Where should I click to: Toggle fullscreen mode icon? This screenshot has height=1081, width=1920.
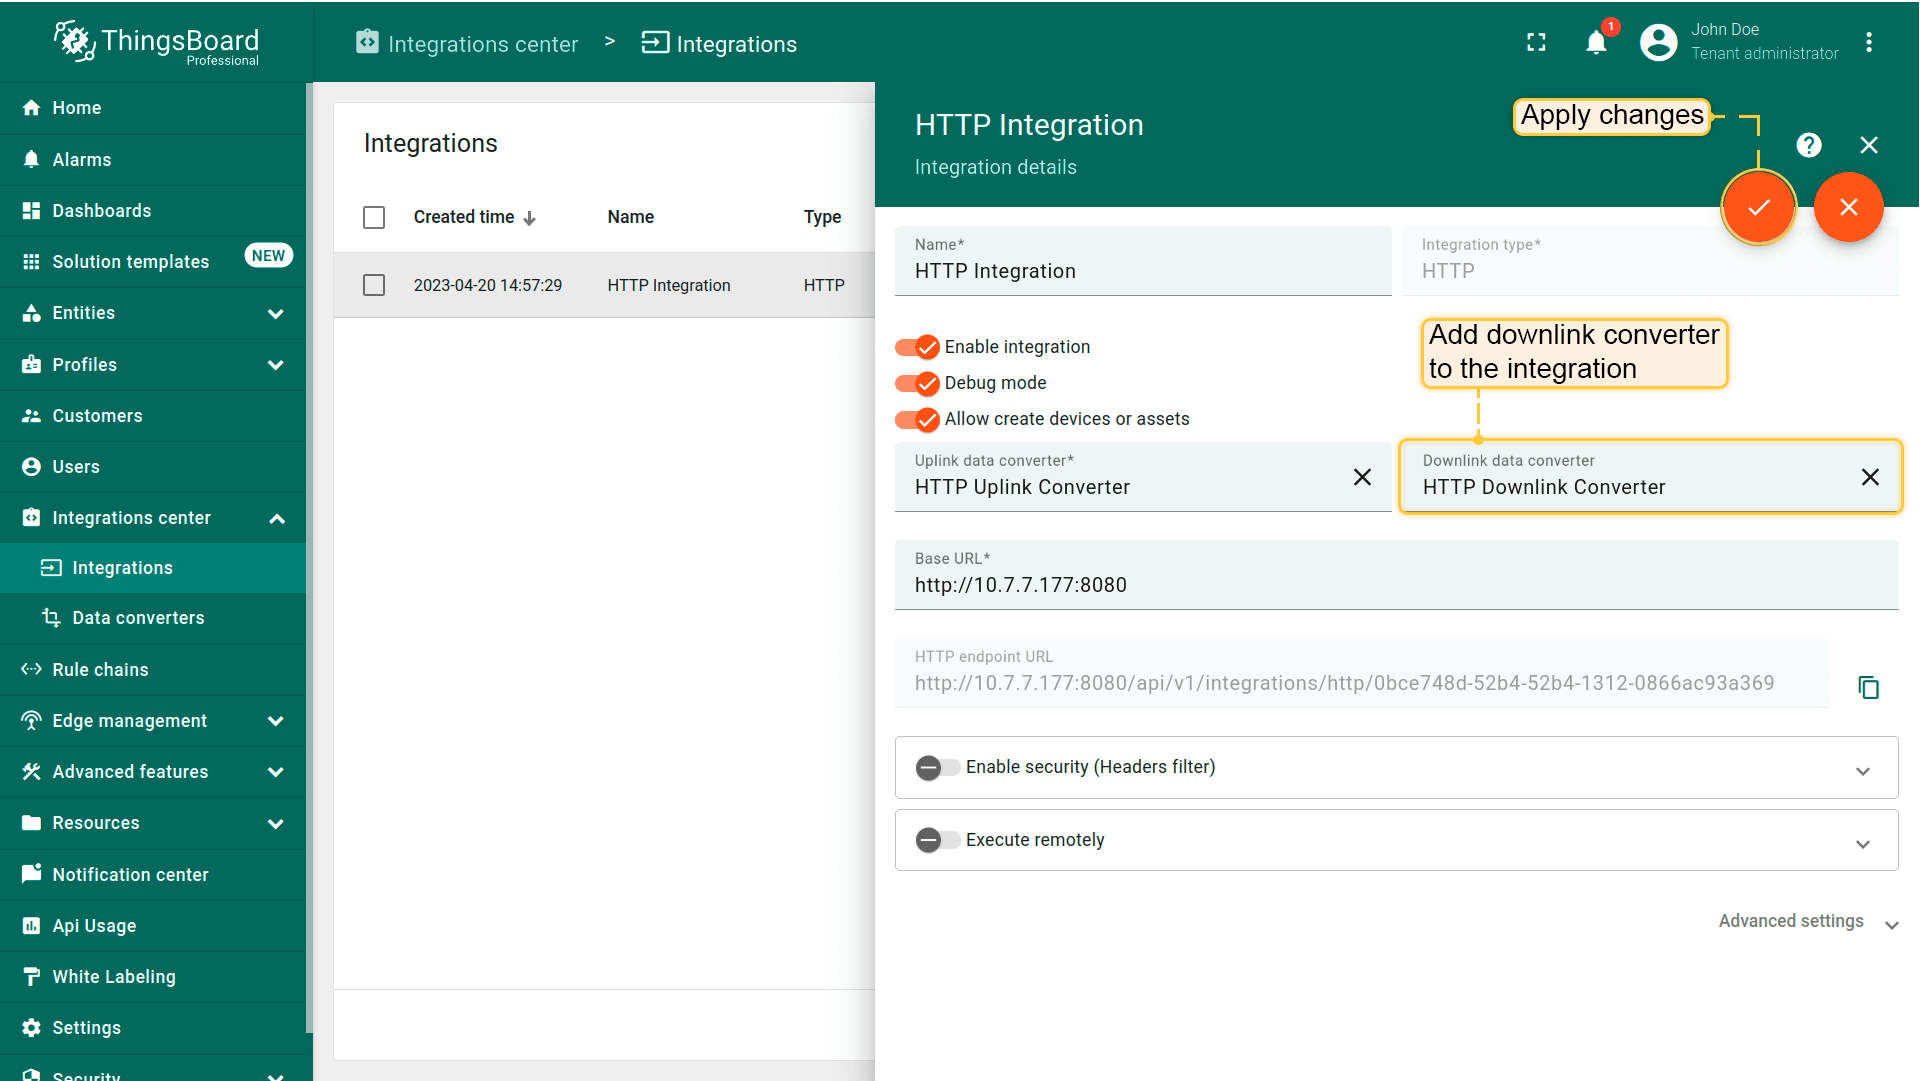tap(1536, 43)
